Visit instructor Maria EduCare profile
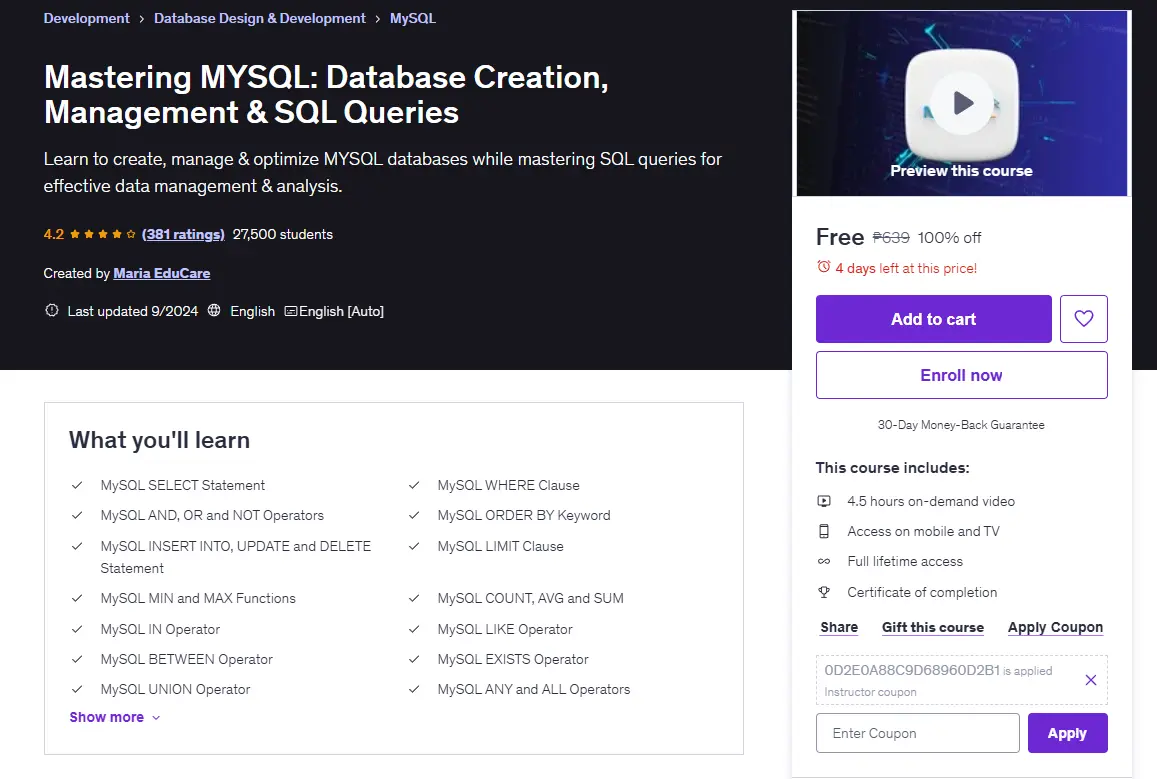The height and width of the screenshot is (779, 1157). click(x=162, y=274)
